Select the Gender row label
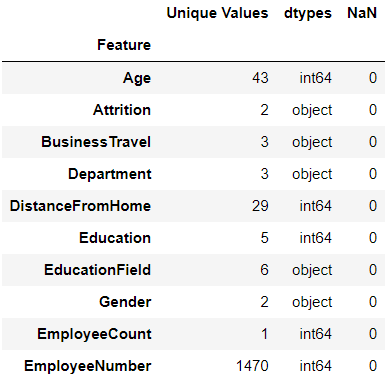389x382 pixels. [125, 302]
